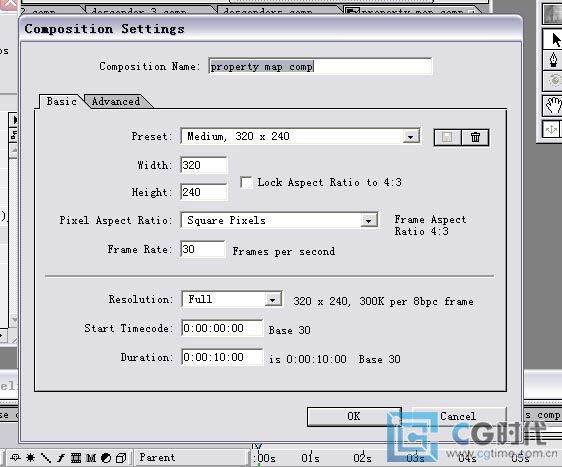This screenshot has height=467, width=562.
Task: Click the floppy disk save preset icon
Action: tap(447, 137)
